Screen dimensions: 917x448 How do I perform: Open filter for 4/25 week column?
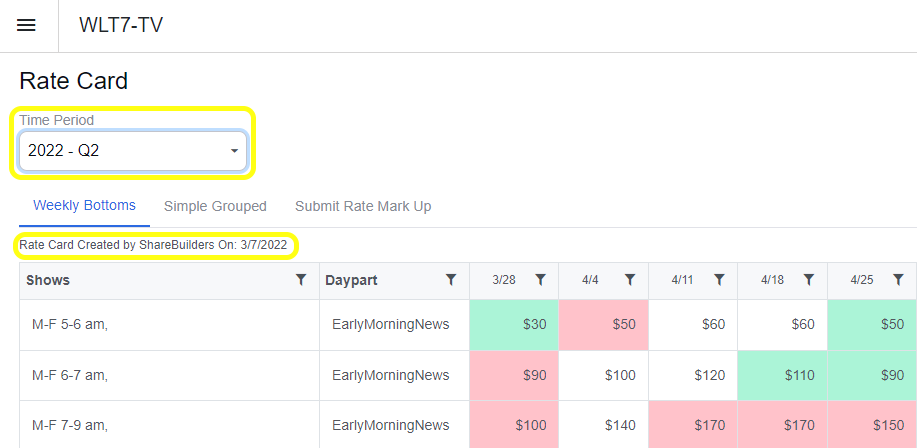click(x=898, y=280)
